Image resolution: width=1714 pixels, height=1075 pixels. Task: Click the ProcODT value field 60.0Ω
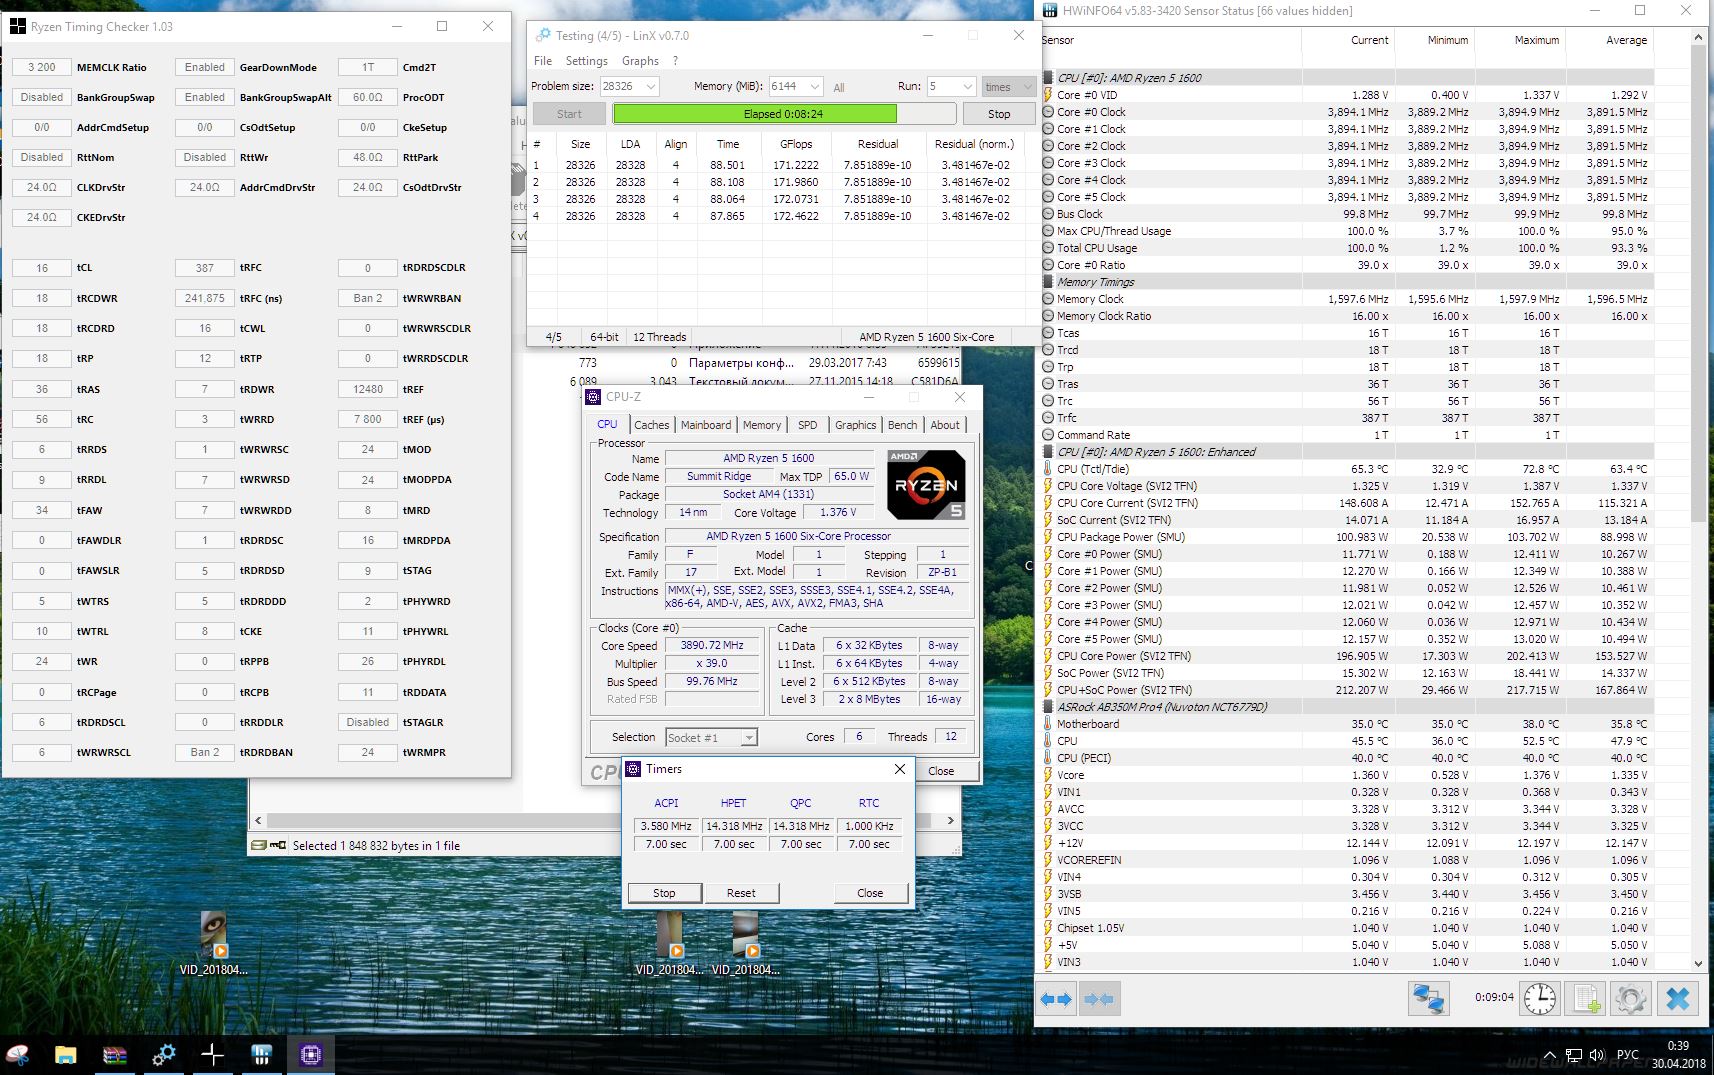(368, 97)
